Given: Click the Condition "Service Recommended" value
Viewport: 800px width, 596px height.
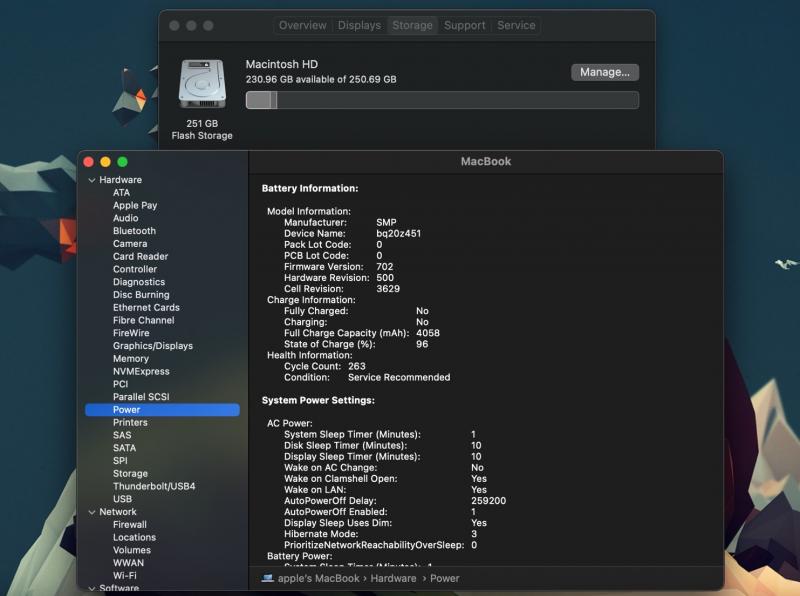Looking at the screenshot, I should click(x=399, y=378).
